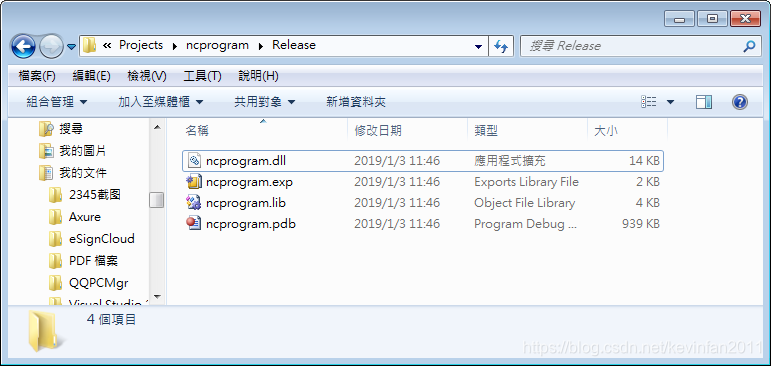This screenshot has height=366, width=771.
Task: Open subfolder arrow after Projects
Action: [x=175, y=46]
